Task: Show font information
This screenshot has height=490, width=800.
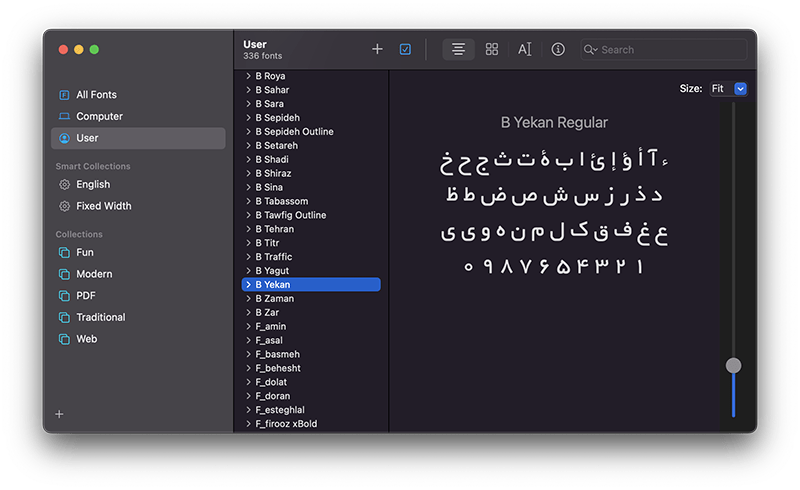Action: (x=558, y=49)
